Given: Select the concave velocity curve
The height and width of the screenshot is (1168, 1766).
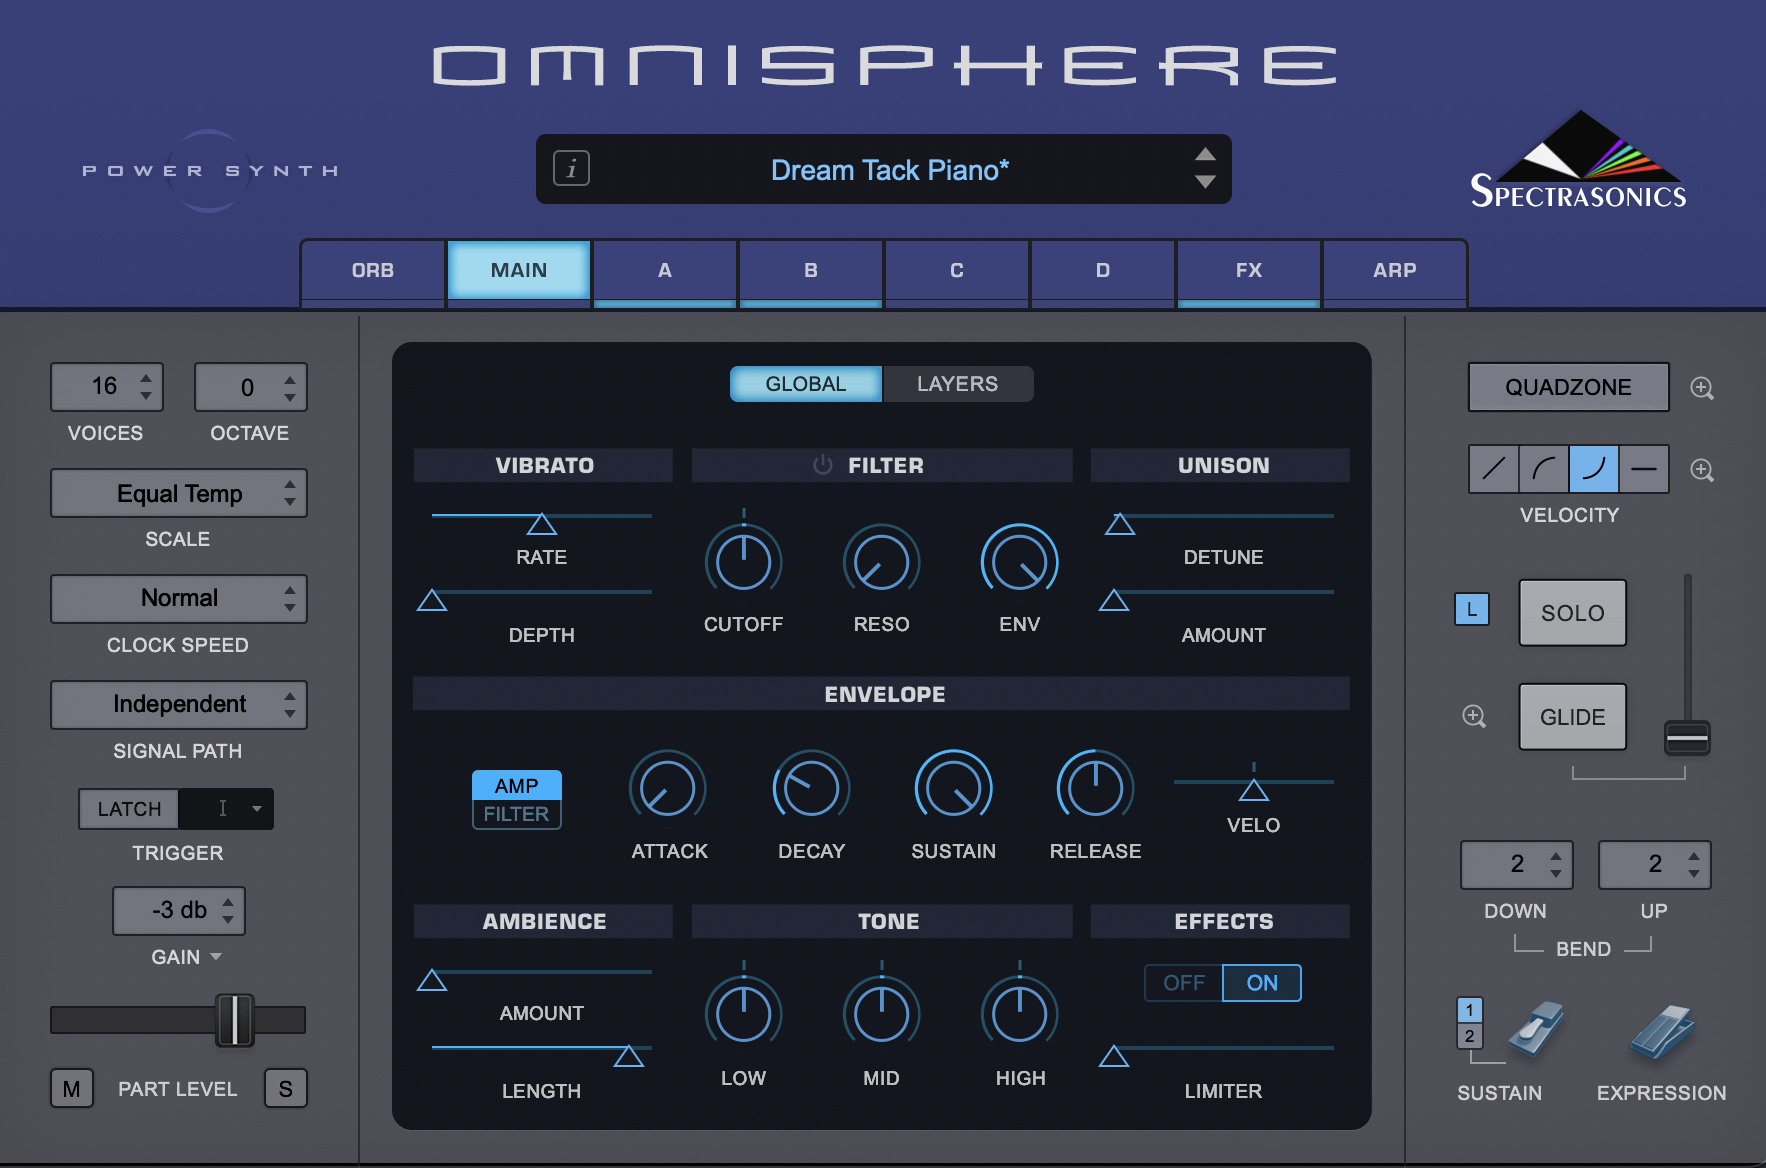Looking at the screenshot, I should (x=1594, y=469).
